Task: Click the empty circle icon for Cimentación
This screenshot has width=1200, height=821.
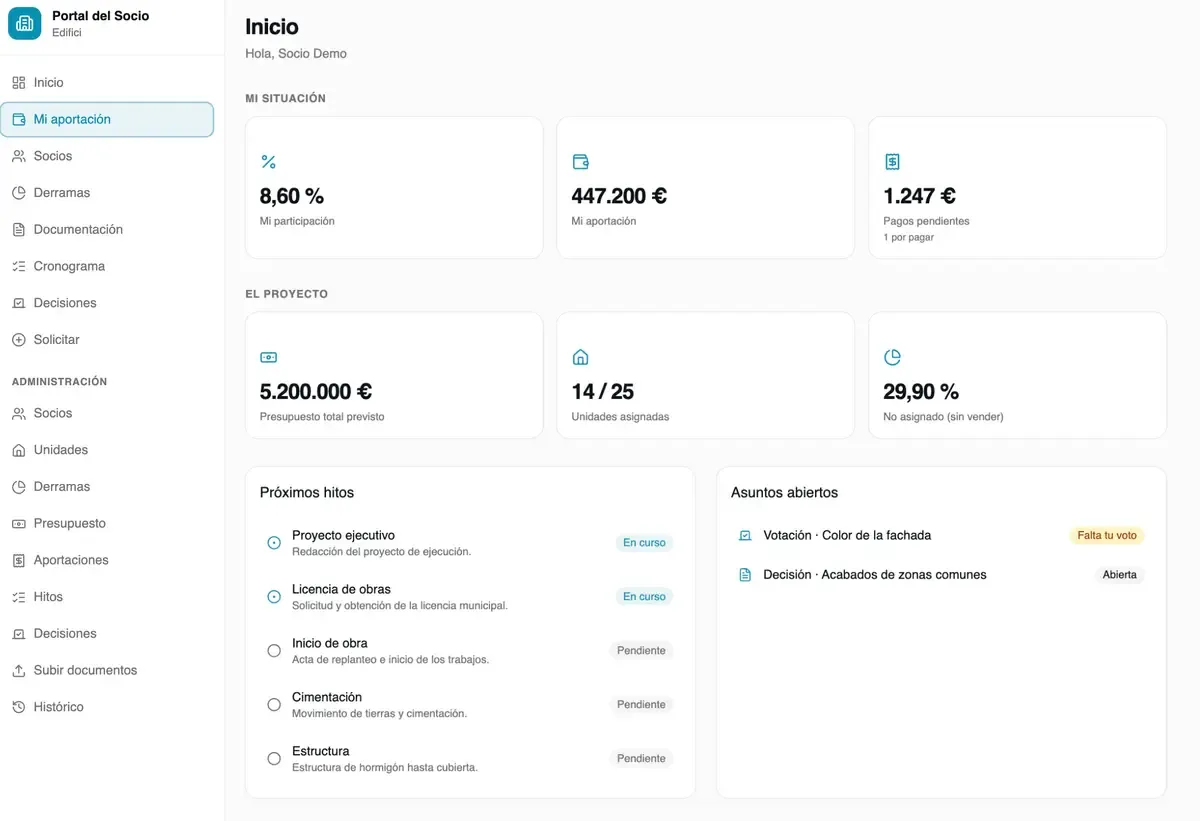Action: pos(274,705)
